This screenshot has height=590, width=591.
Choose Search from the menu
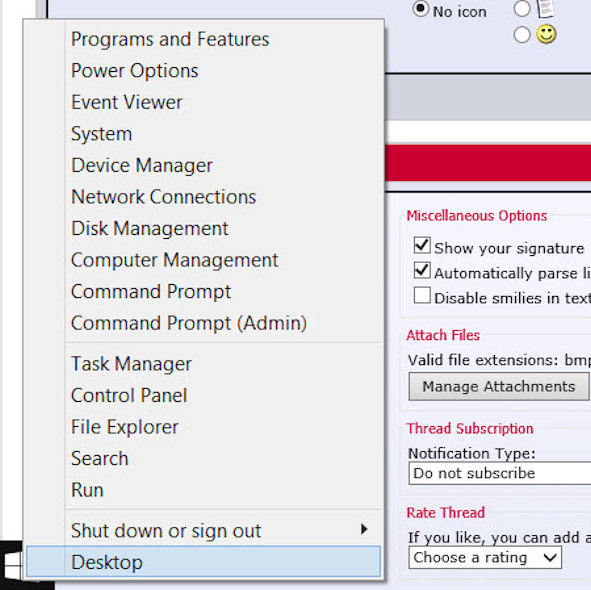point(204,458)
